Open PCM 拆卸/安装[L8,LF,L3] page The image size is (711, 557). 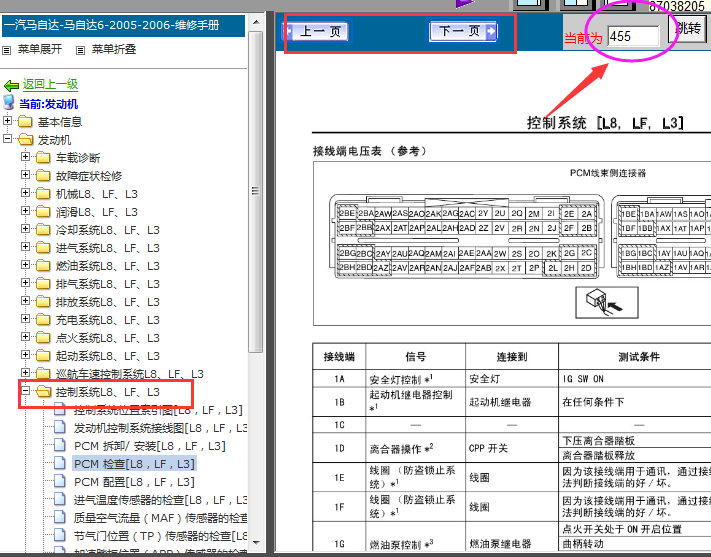[x=150, y=446]
